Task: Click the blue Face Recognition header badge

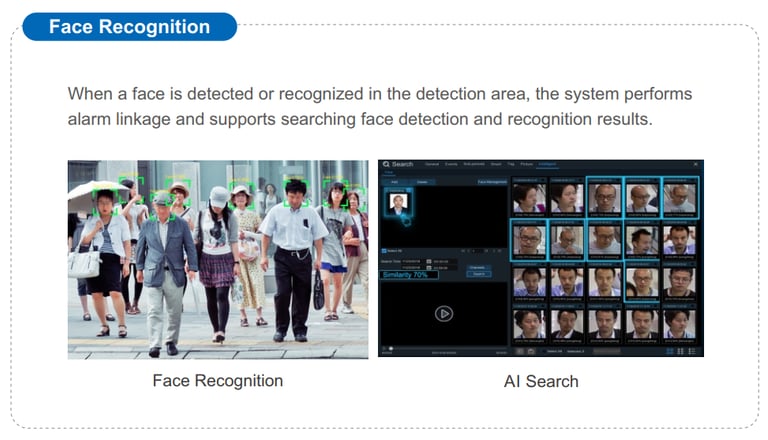Action: pyautogui.click(x=130, y=26)
